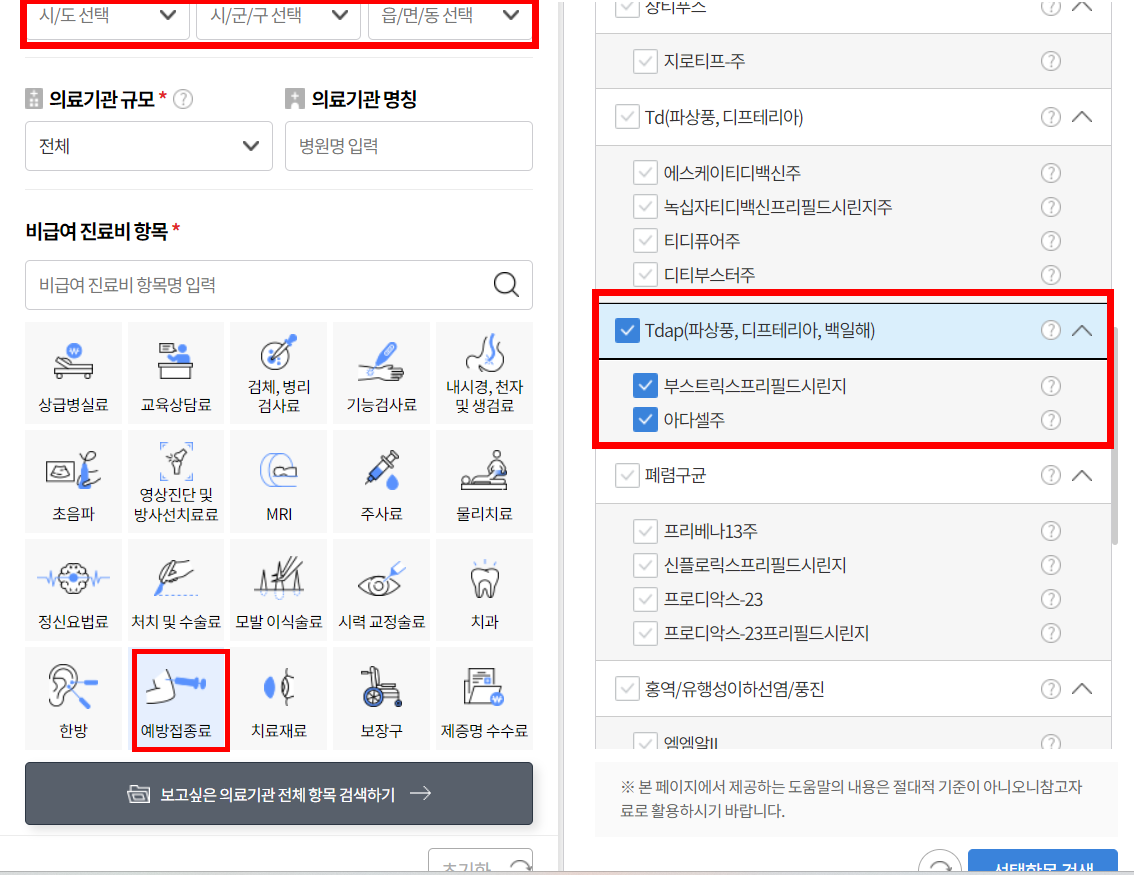1134x875 pixels.
Task: Select the 상급병실료 premium room icon
Action: (73, 373)
